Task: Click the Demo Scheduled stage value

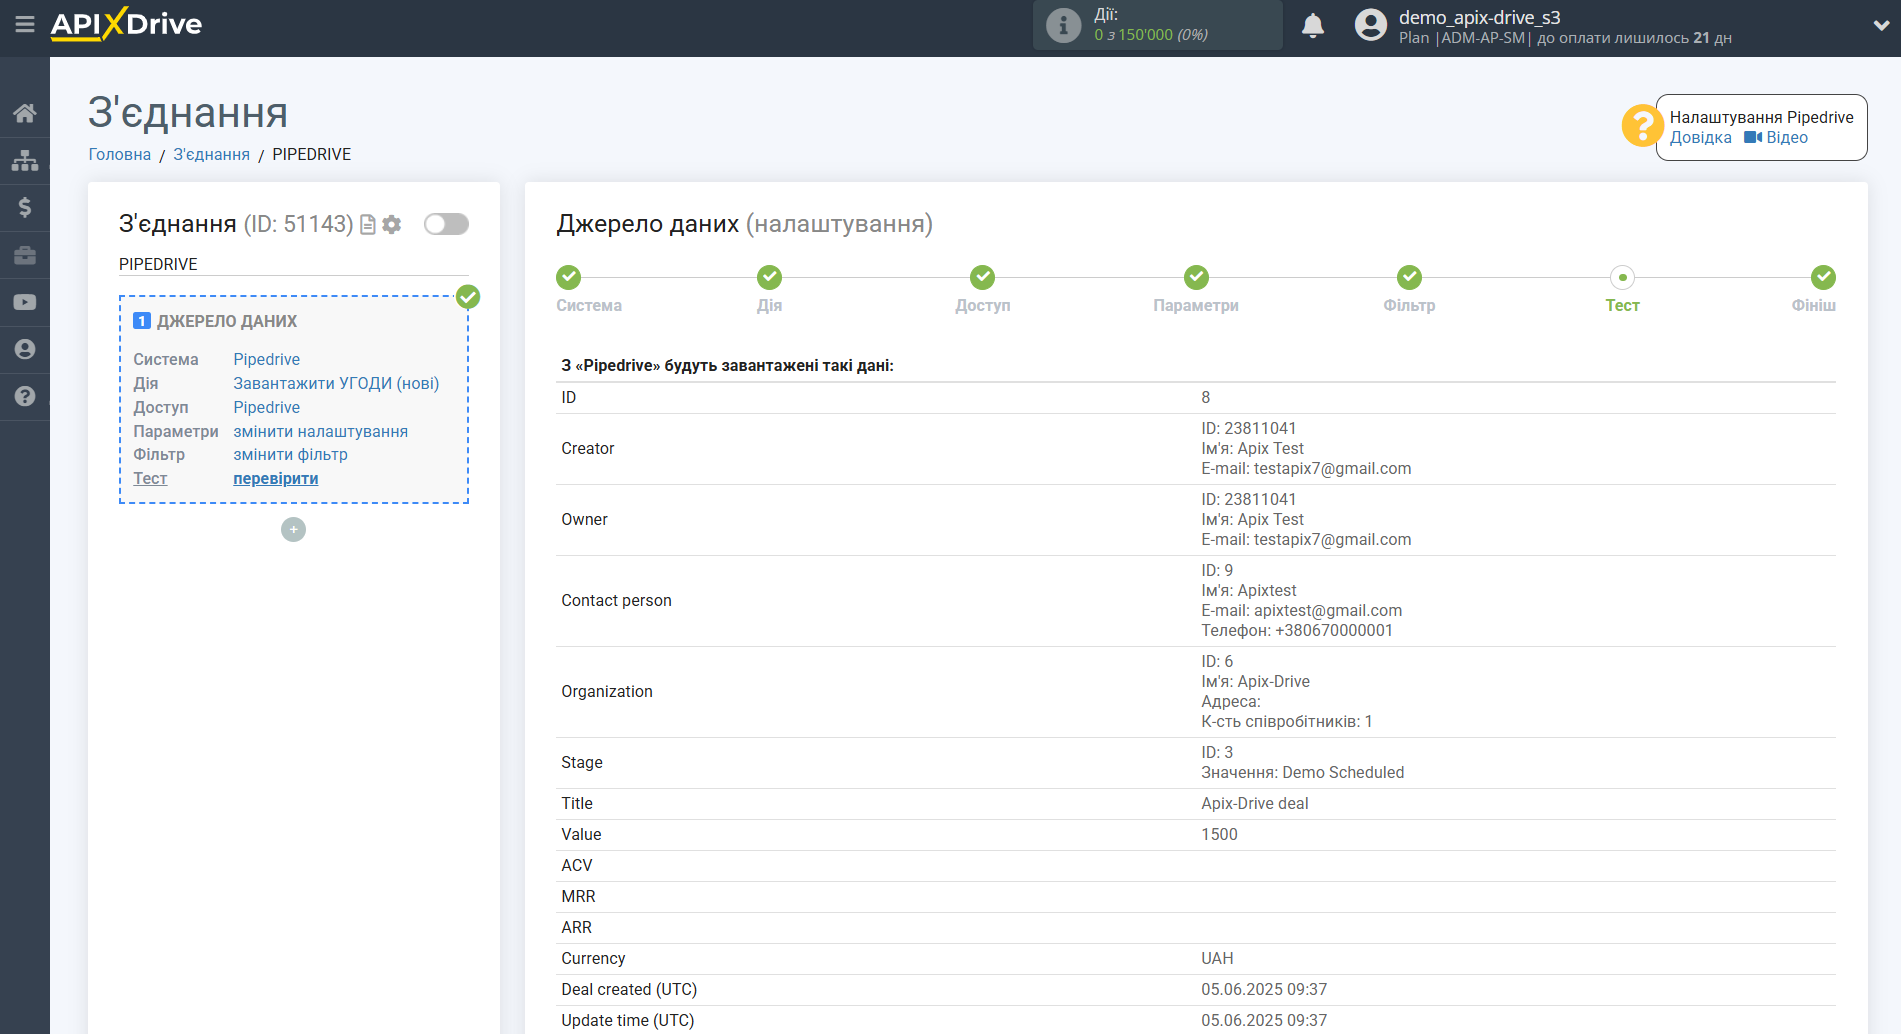Action: coord(1343,772)
